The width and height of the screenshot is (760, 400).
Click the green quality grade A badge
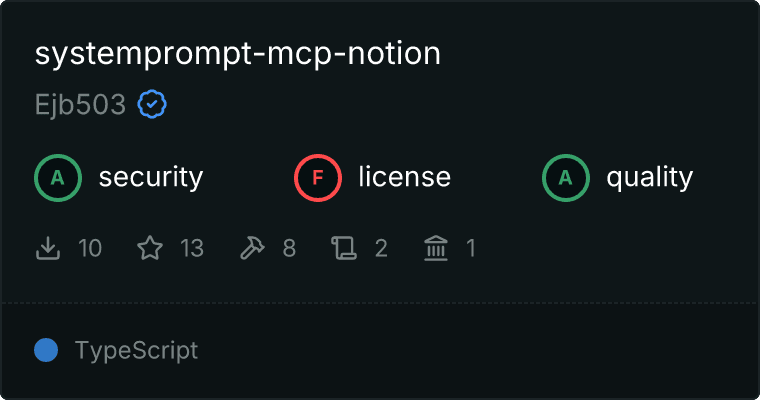click(566, 178)
